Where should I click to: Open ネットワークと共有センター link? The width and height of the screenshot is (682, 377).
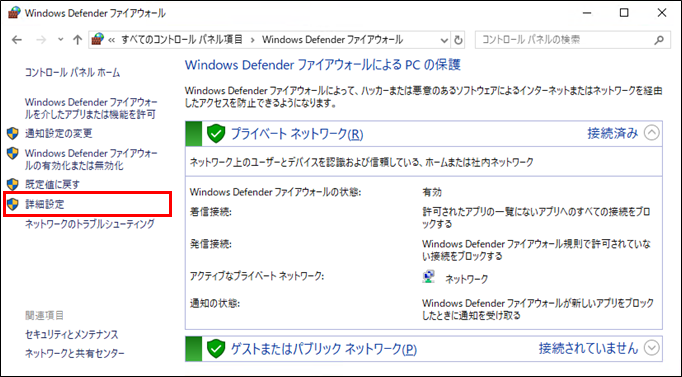pos(74,354)
